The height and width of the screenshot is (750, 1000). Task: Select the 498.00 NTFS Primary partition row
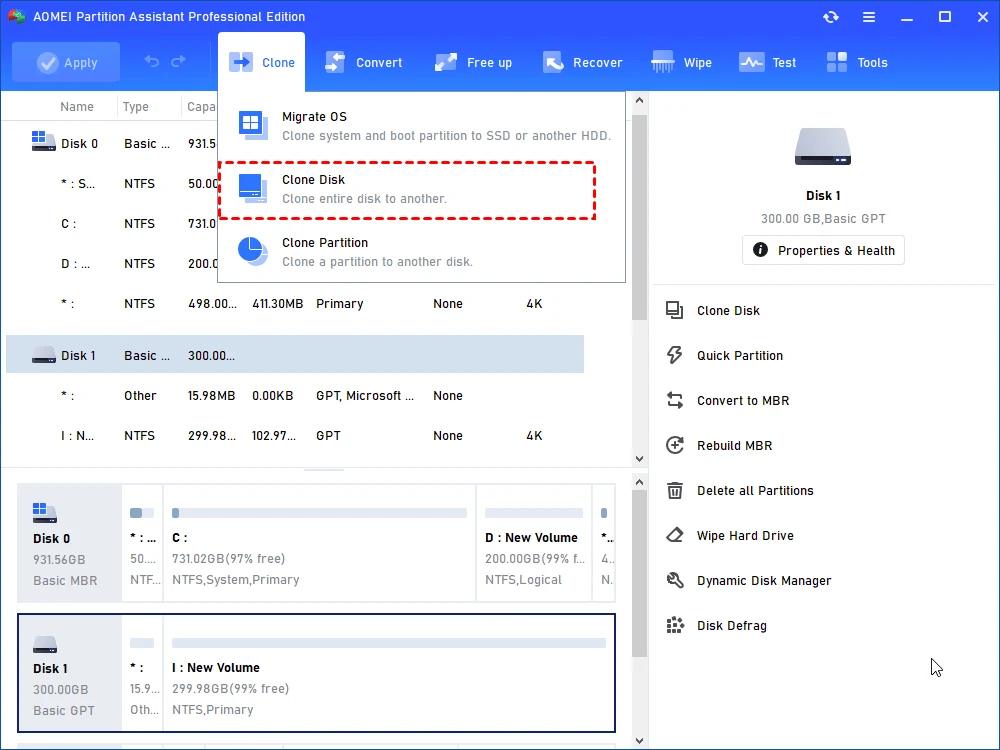point(295,304)
